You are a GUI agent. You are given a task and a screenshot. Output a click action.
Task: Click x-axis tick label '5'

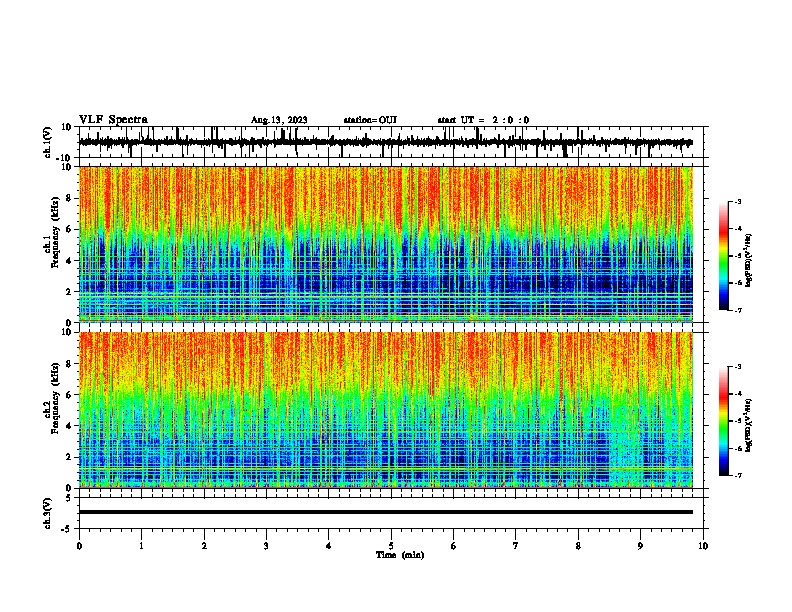point(391,546)
